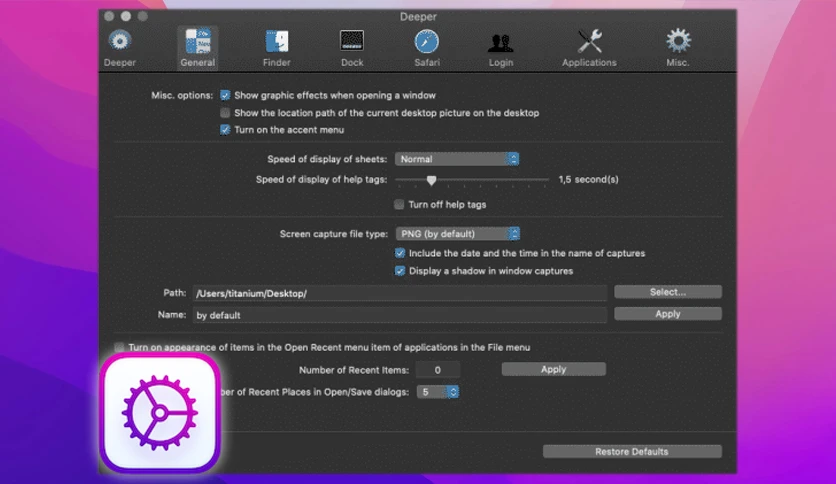Apply the screen capture name
Screen dimensions: 836x484
tap(668, 314)
